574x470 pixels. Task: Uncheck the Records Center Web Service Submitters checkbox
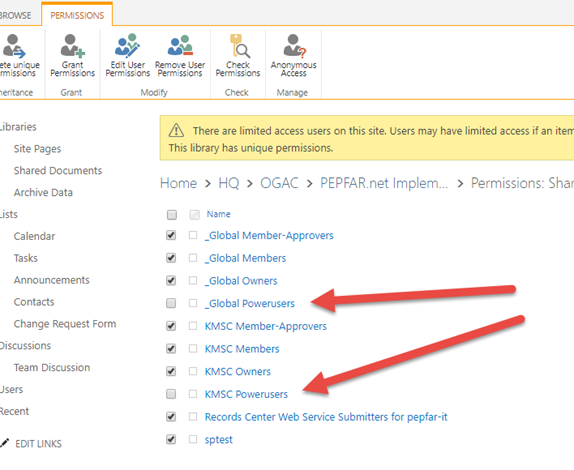coord(171,417)
